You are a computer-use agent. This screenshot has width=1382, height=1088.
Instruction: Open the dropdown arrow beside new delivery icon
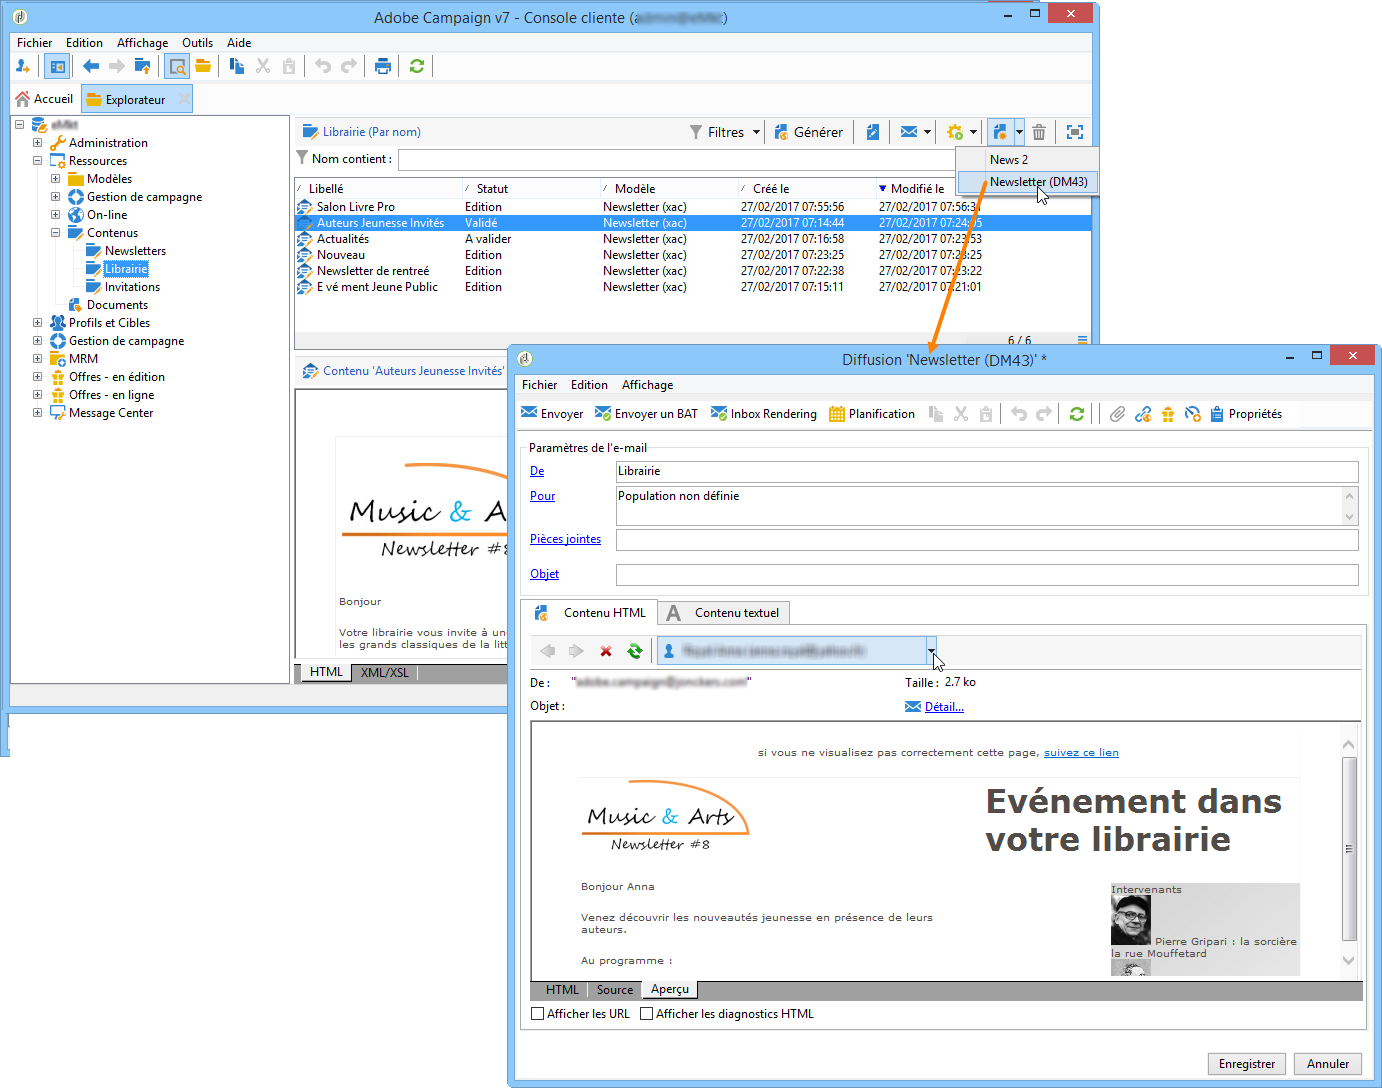click(x=1019, y=132)
